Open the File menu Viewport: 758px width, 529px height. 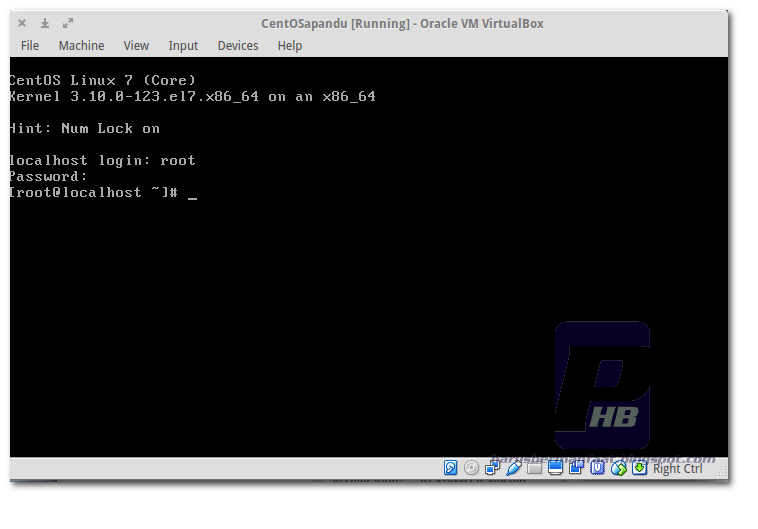coord(30,45)
